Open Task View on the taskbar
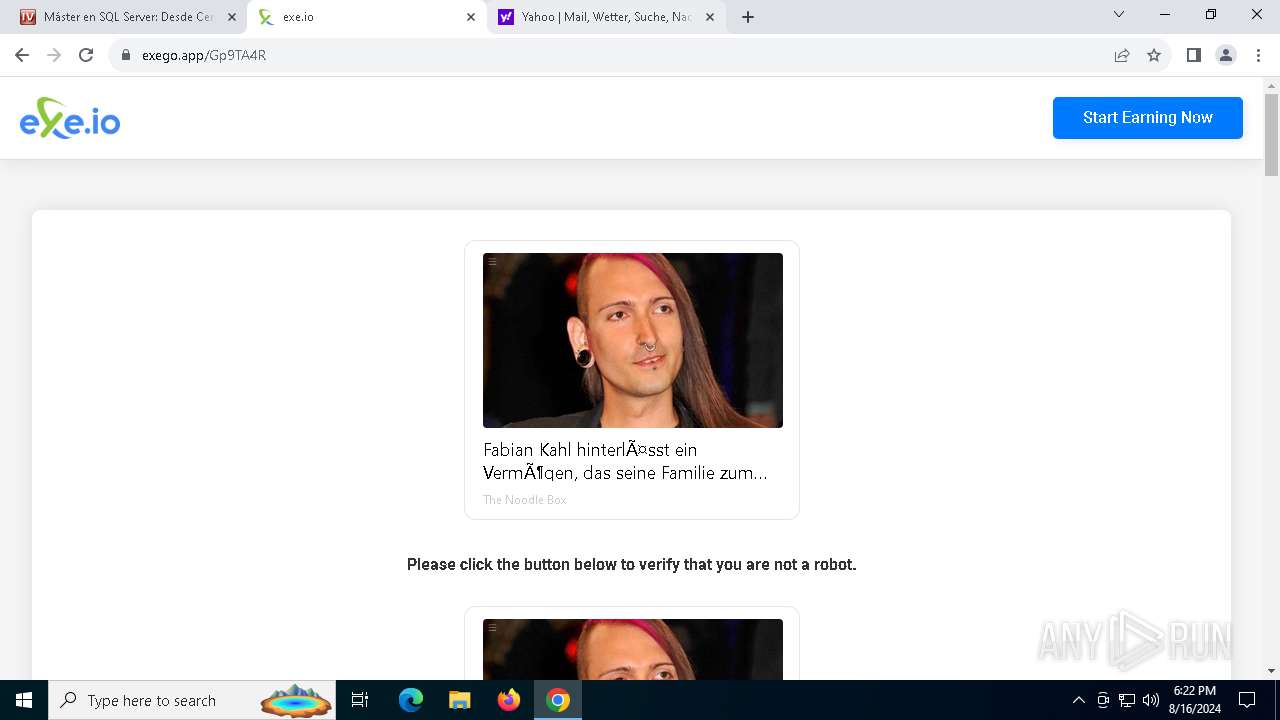This screenshot has width=1280, height=720. 360,700
